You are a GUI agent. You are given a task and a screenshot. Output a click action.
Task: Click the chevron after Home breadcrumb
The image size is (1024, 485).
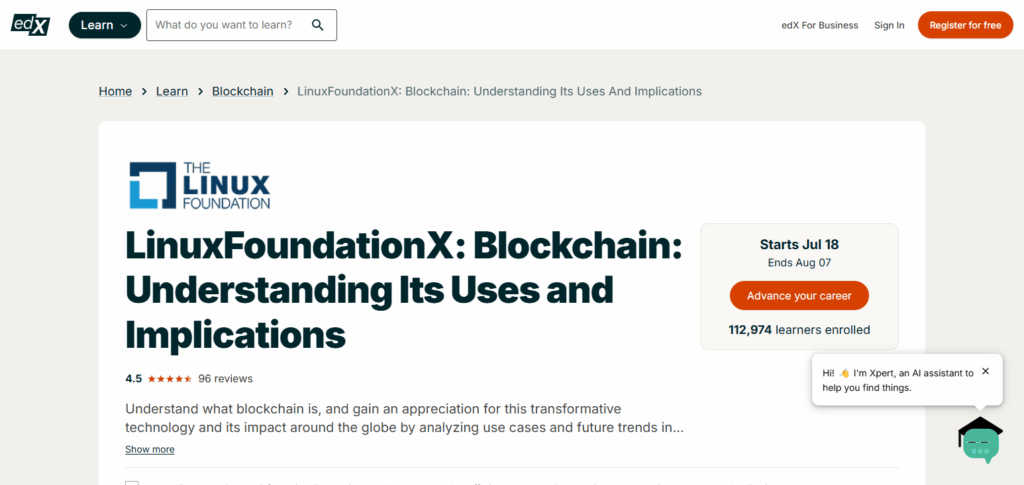click(144, 92)
